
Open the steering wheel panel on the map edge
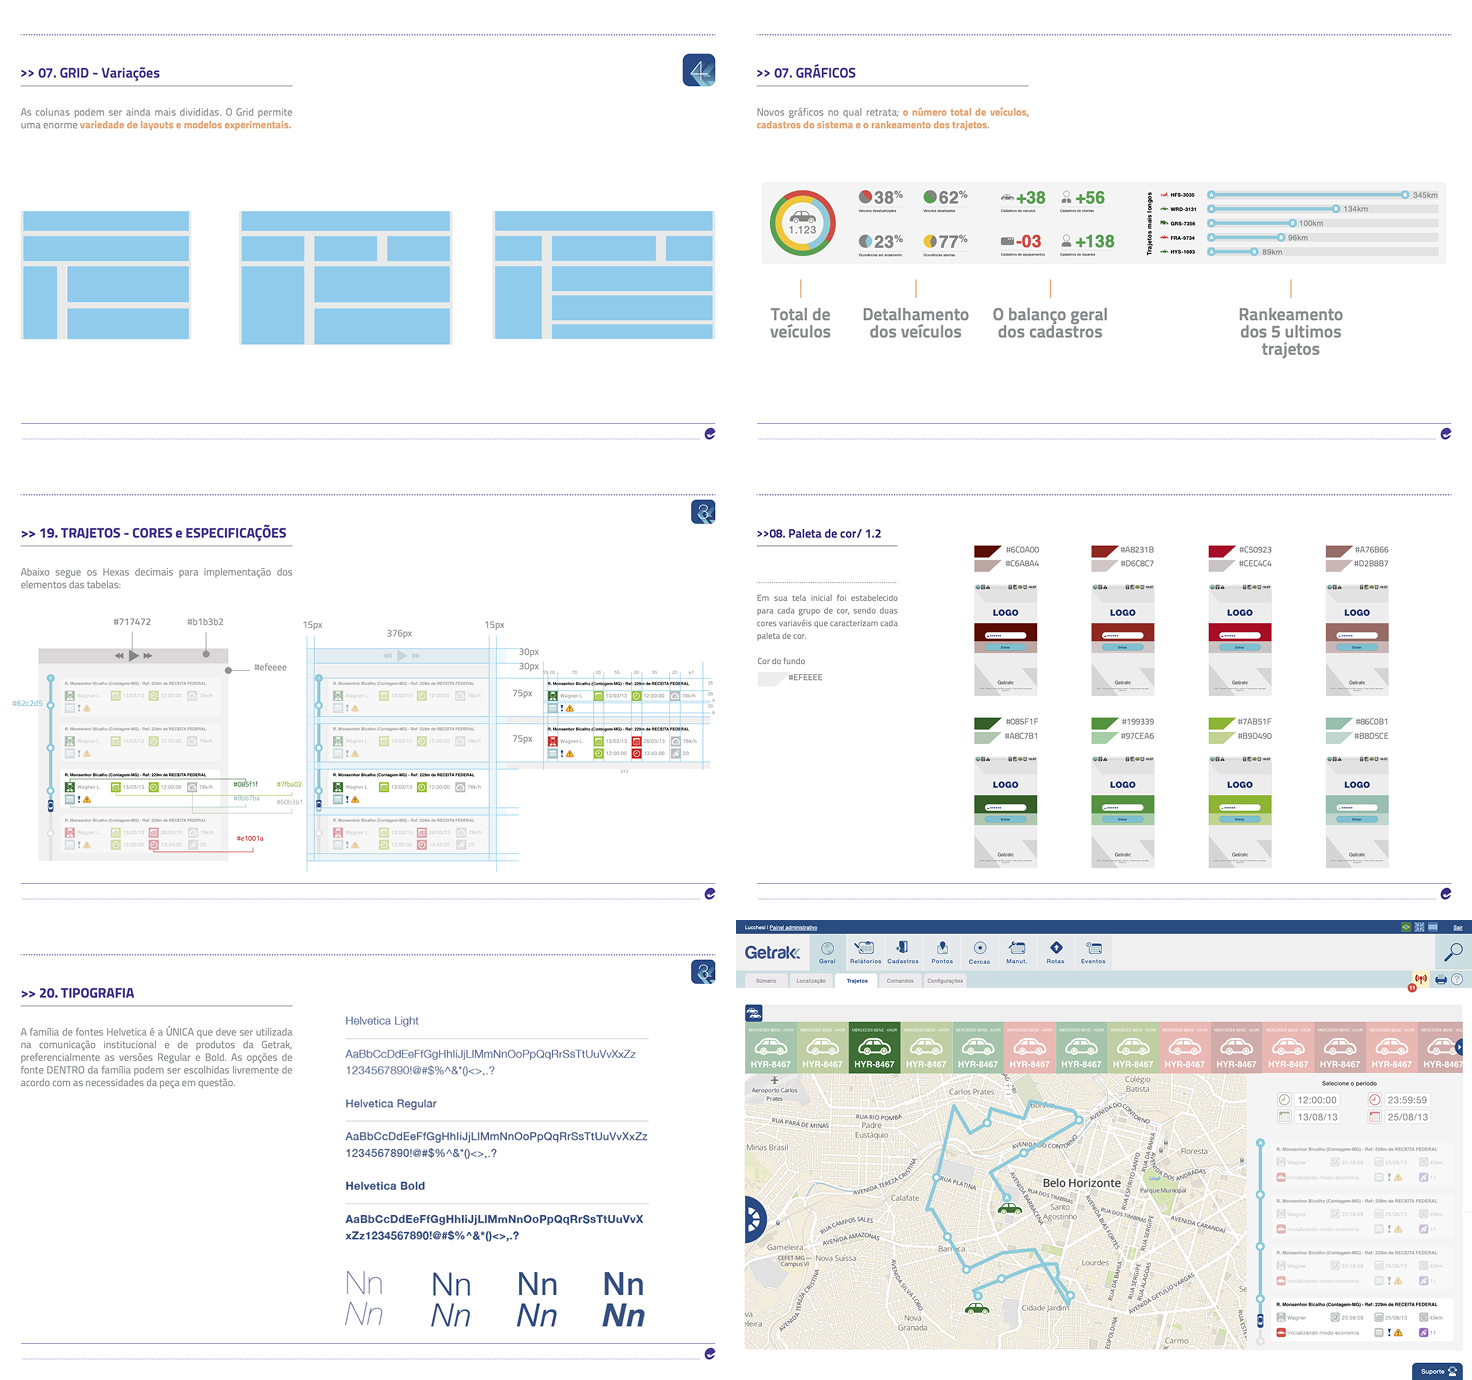pos(754,1219)
